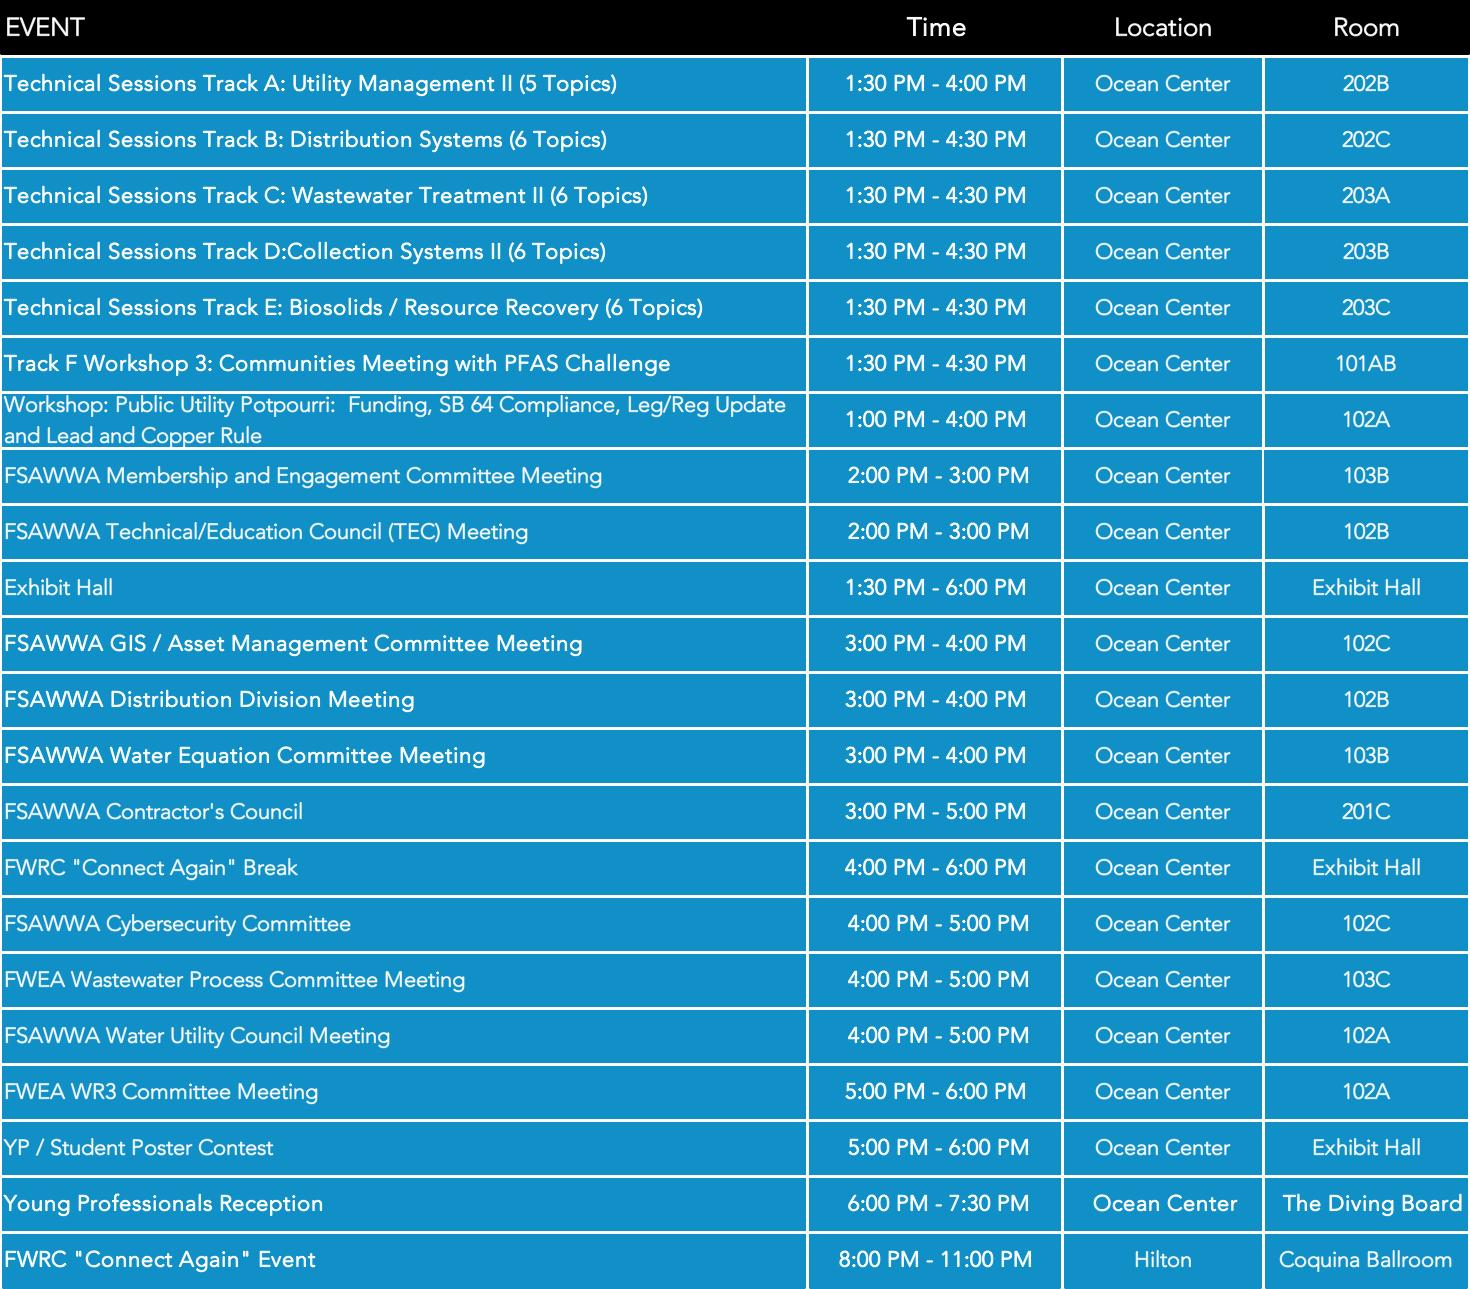
Task: Click room 202B cell
Action: 1366,84
